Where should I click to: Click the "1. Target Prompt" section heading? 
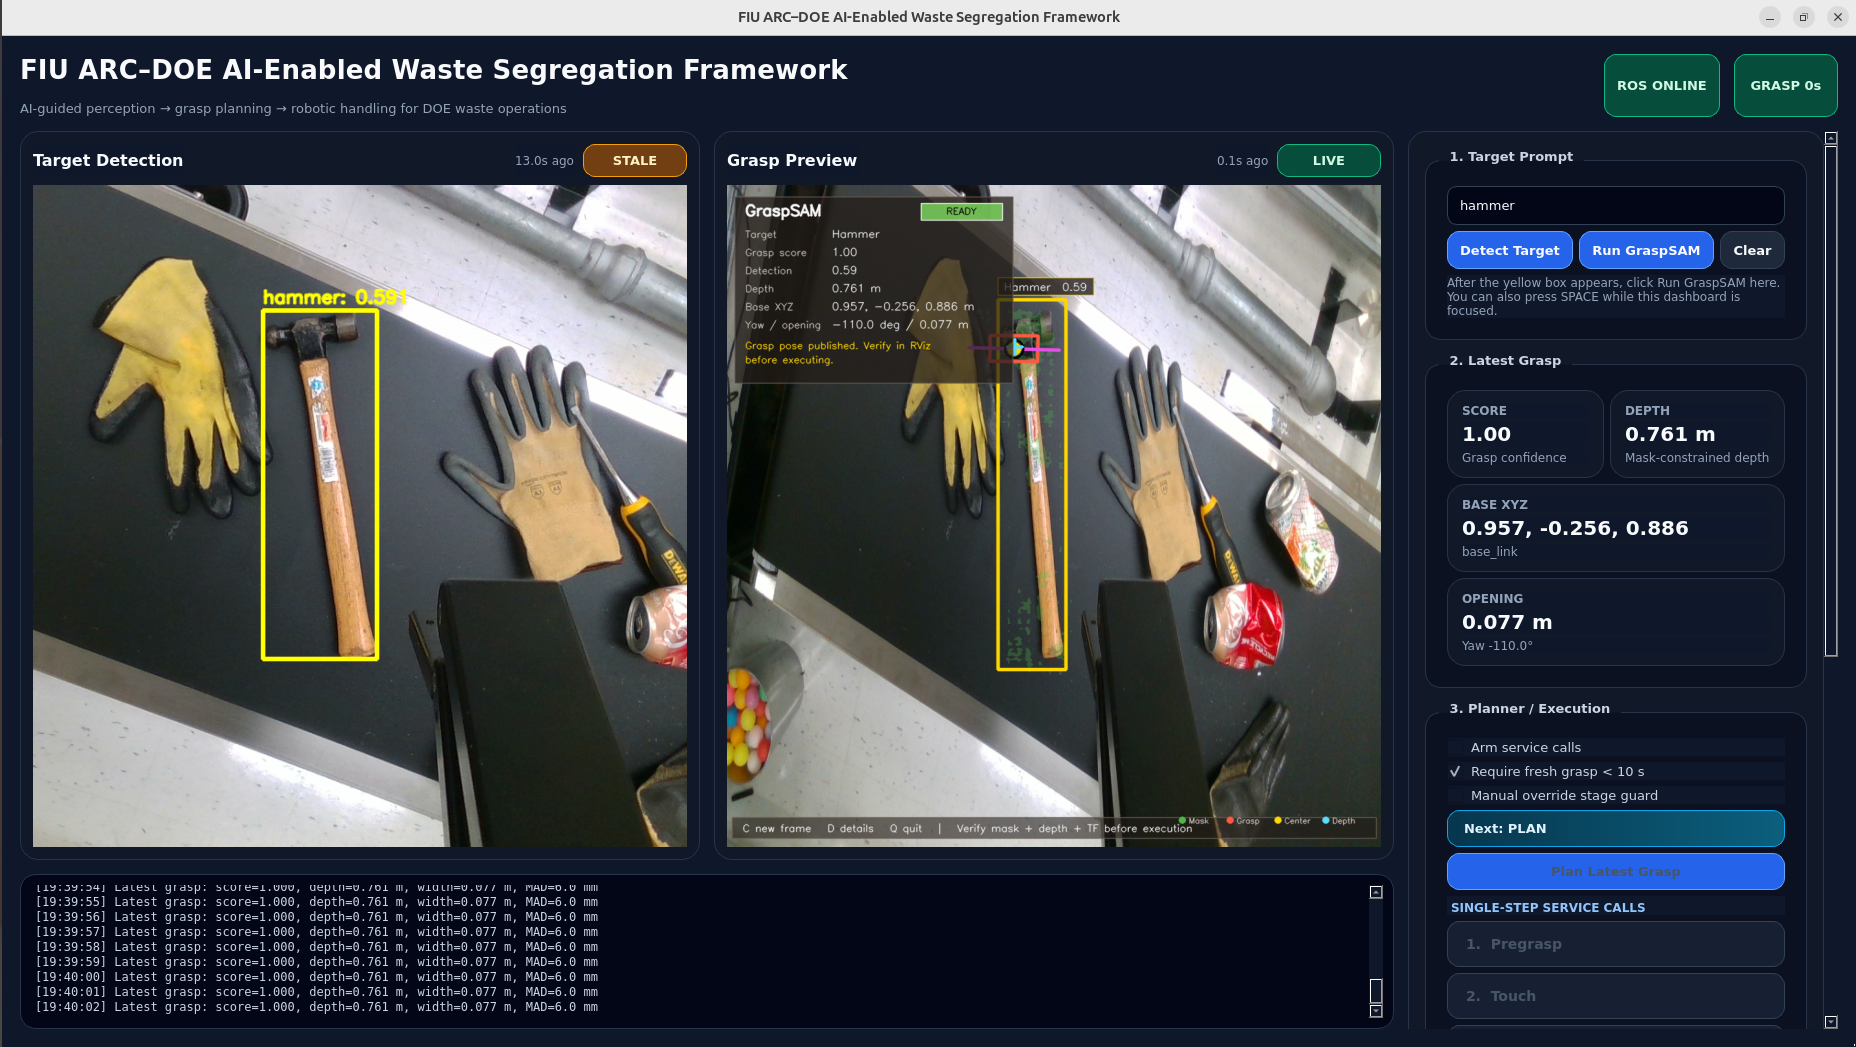[1511, 156]
